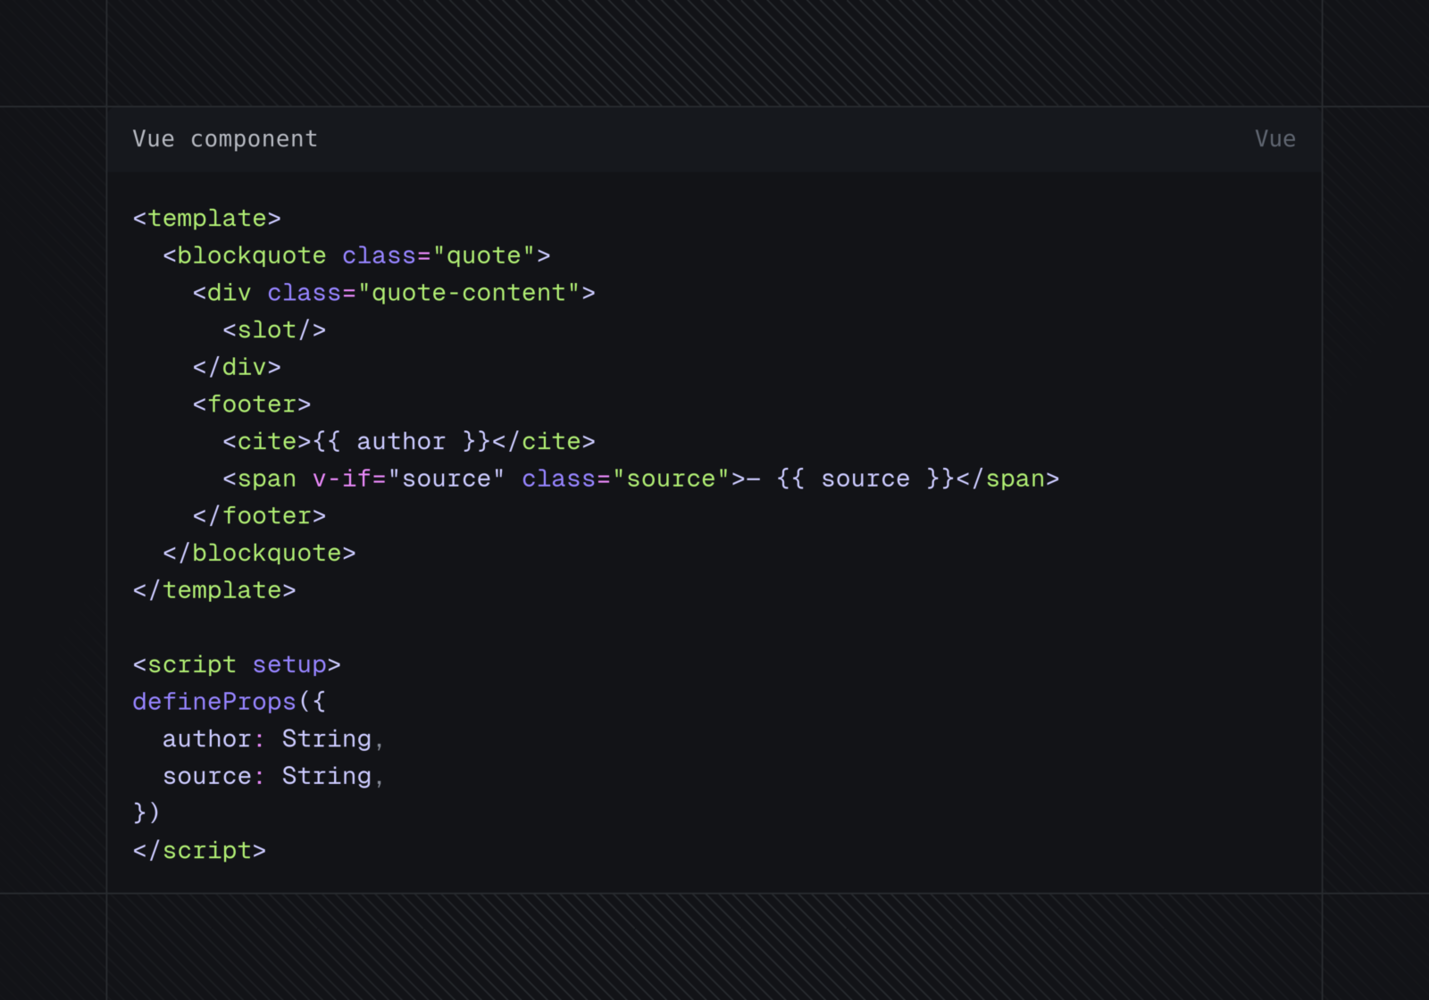Image resolution: width=1429 pixels, height=1000 pixels.
Task: Select the script setup tag
Action: pyautogui.click(x=237, y=664)
